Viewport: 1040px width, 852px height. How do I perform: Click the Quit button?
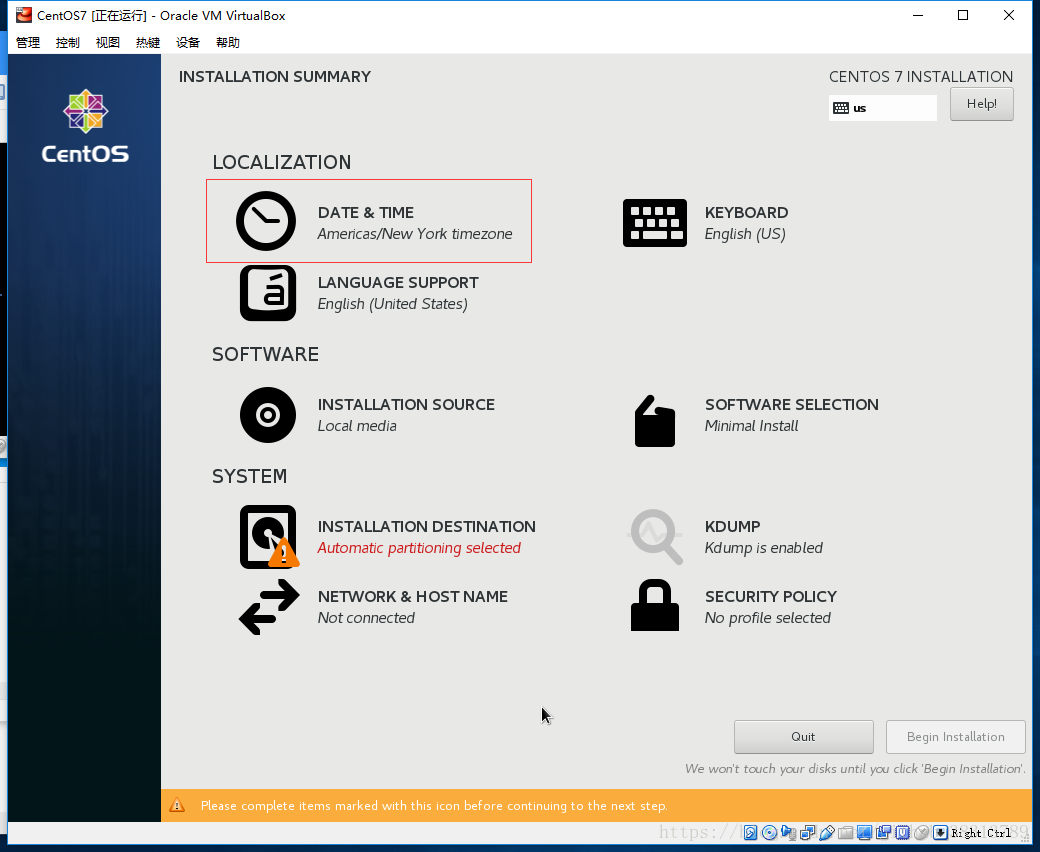pos(803,737)
